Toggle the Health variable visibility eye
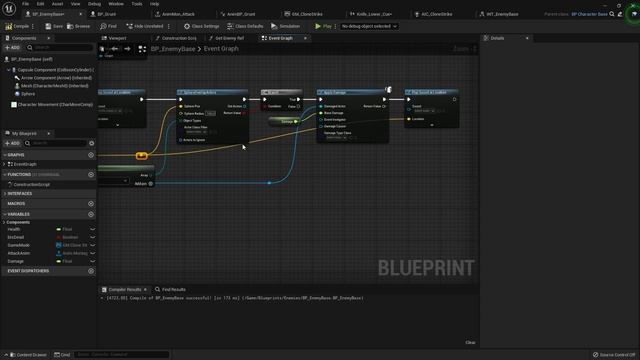This screenshot has width=640, height=360. pos(93,229)
